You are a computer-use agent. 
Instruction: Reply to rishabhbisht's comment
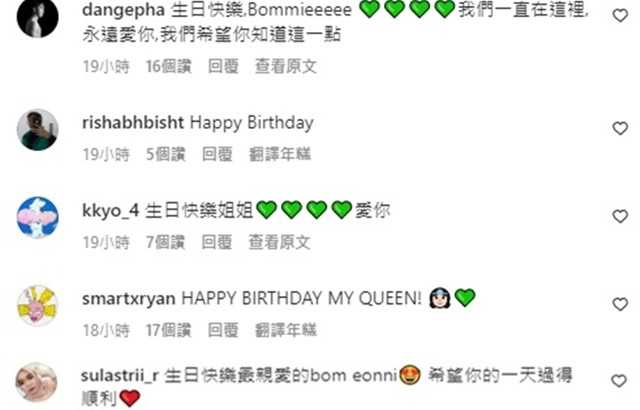[x=217, y=154]
